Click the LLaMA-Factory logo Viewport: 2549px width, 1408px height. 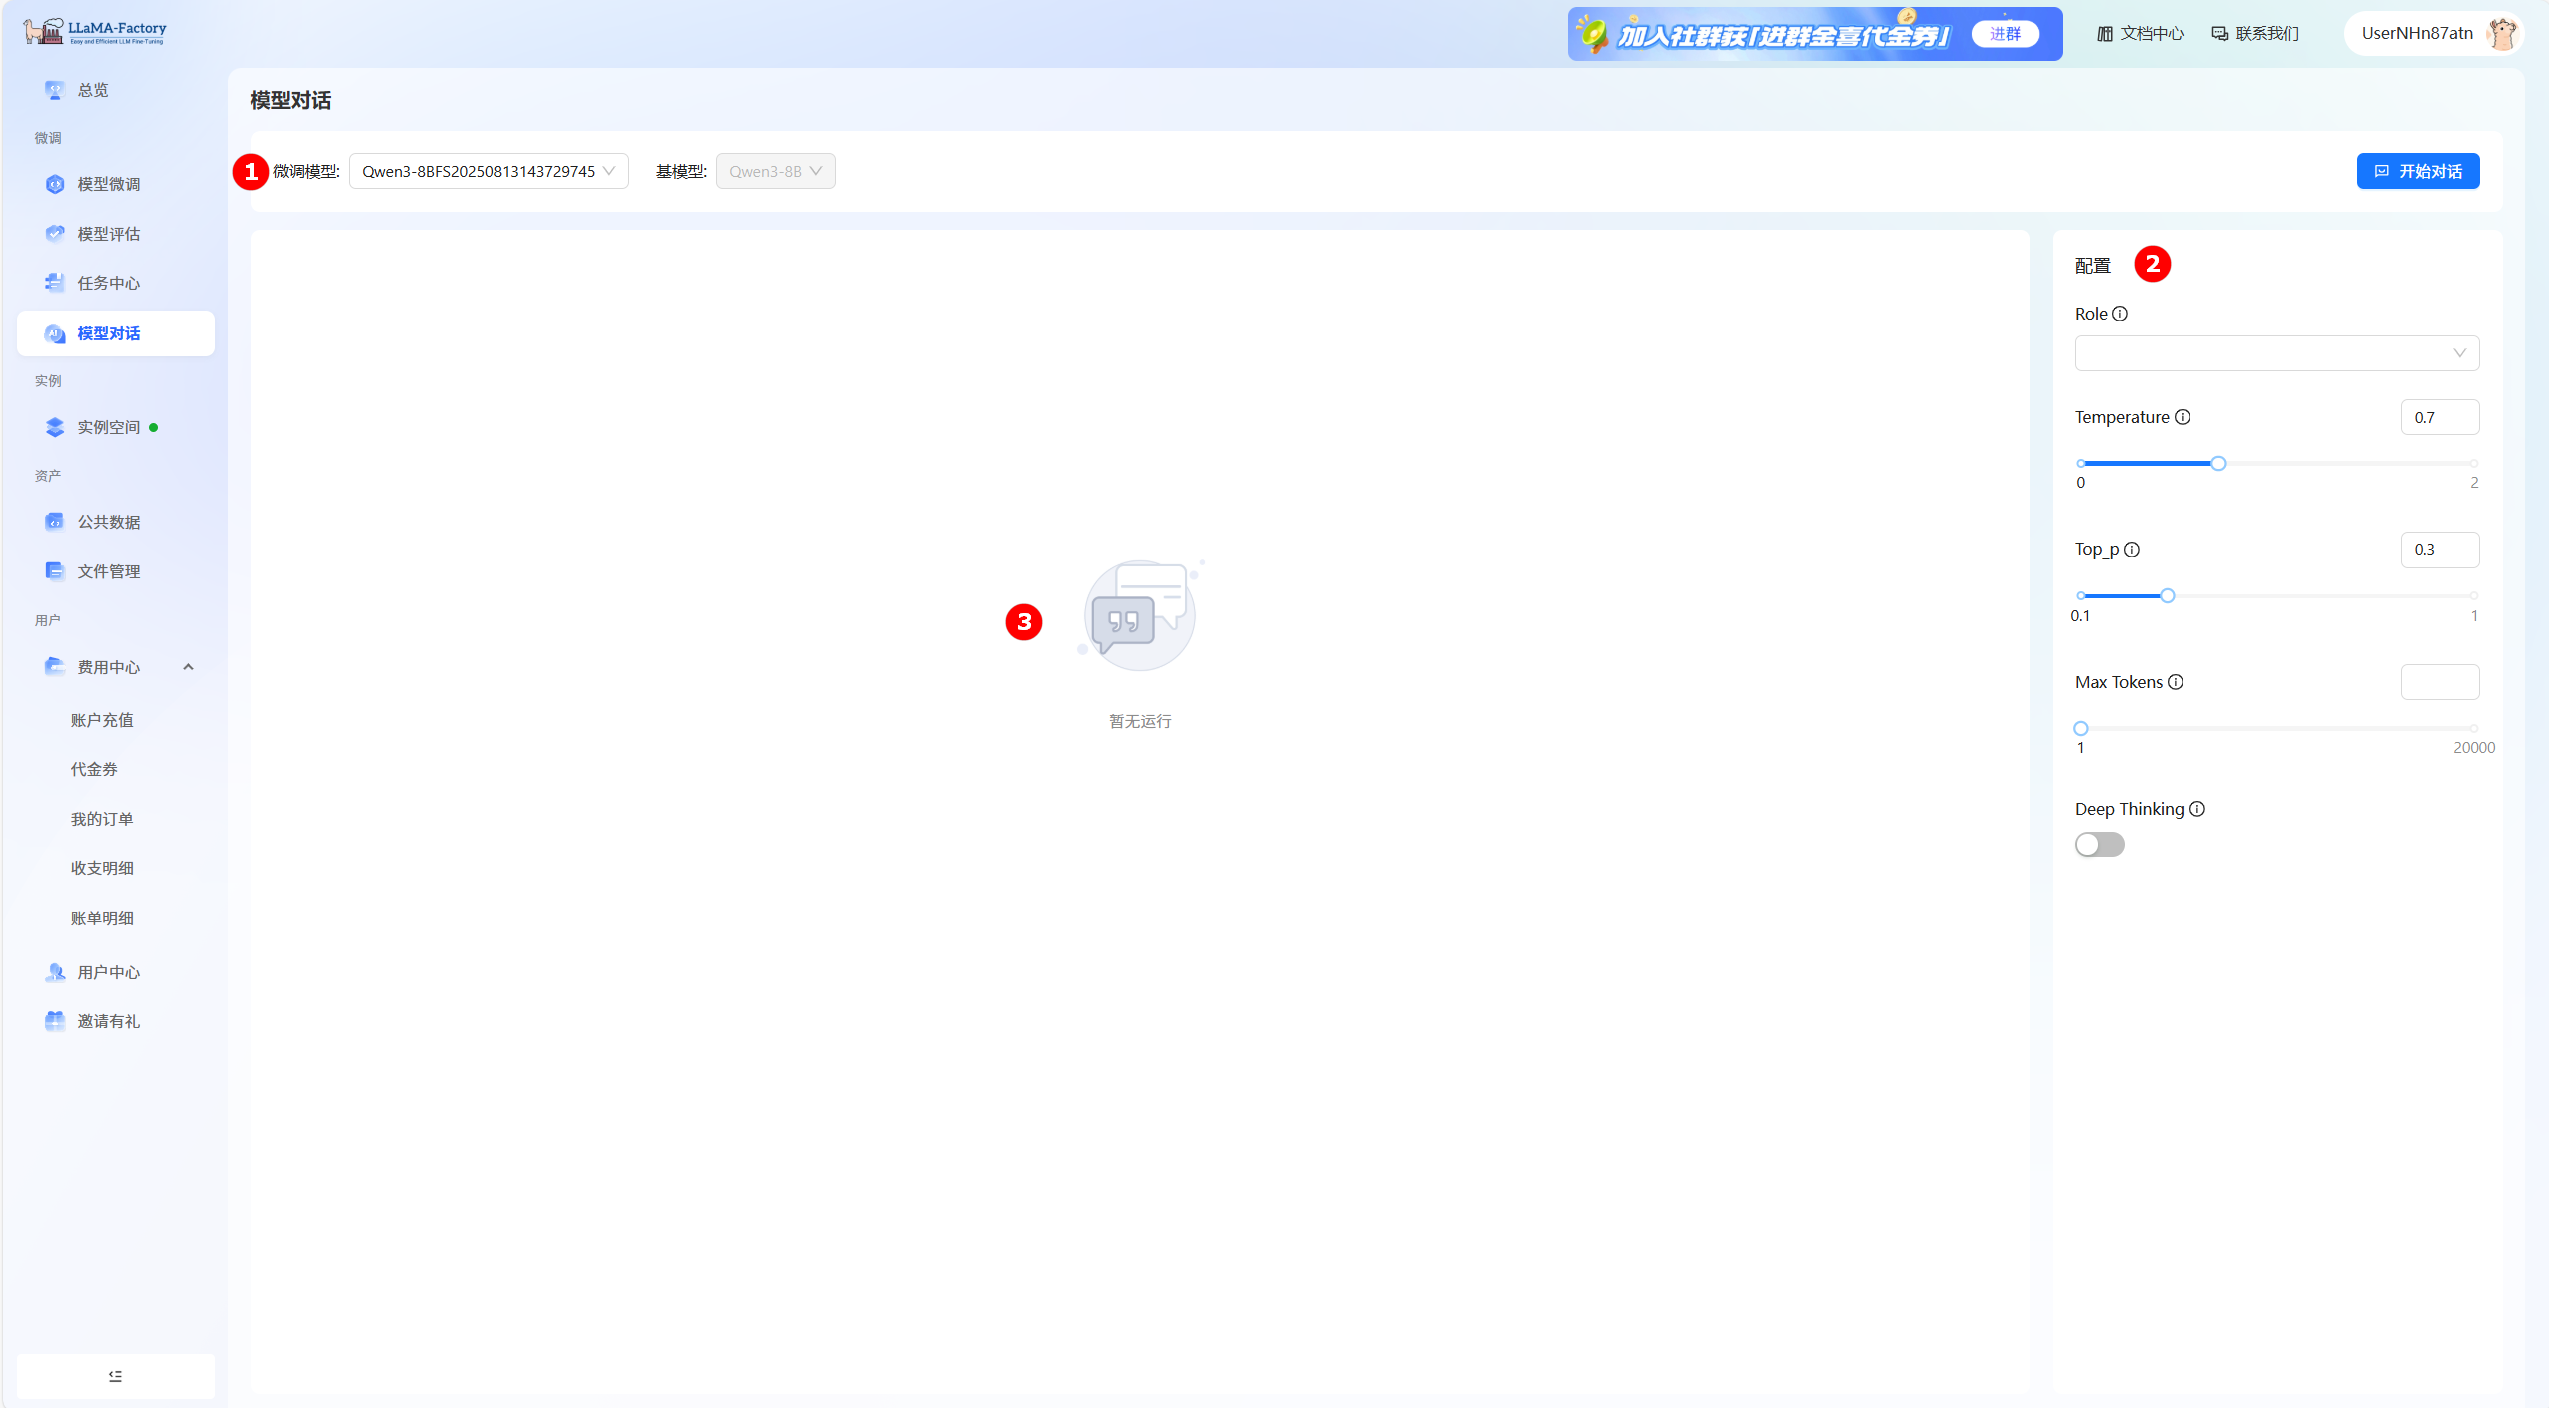pyautogui.click(x=96, y=32)
